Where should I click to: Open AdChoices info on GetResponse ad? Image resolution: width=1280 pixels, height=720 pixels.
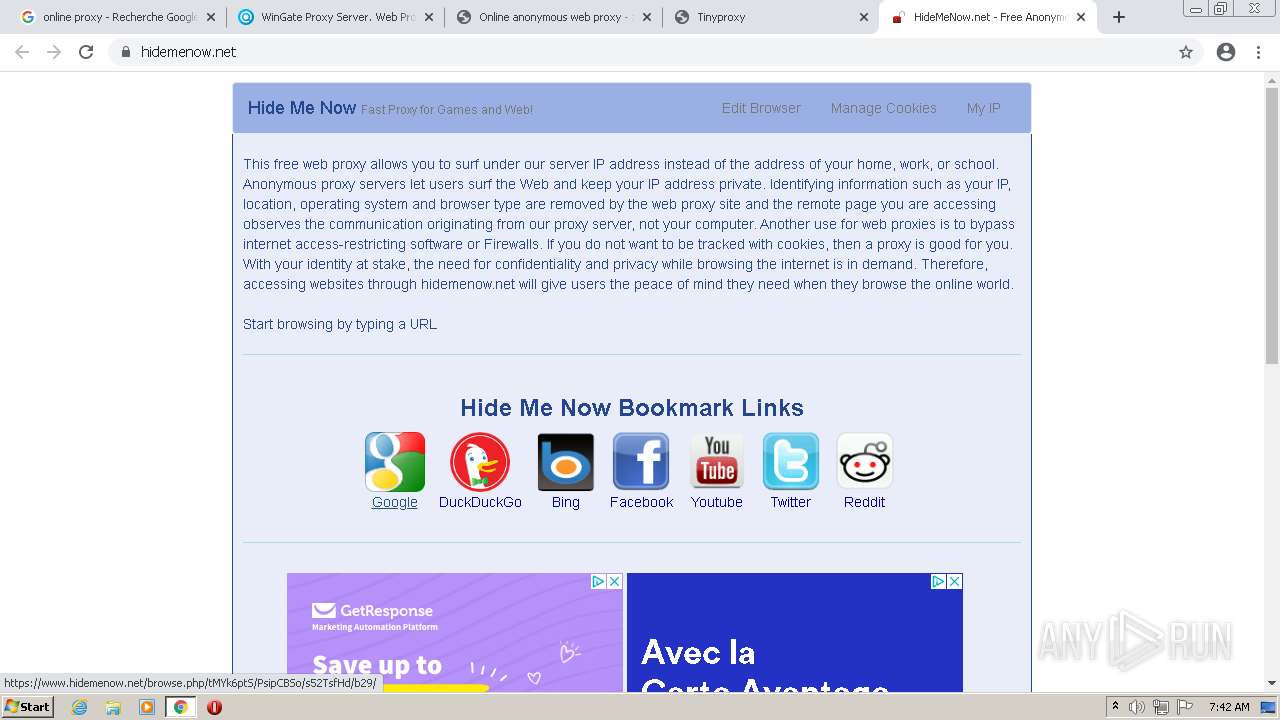coord(598,581)
